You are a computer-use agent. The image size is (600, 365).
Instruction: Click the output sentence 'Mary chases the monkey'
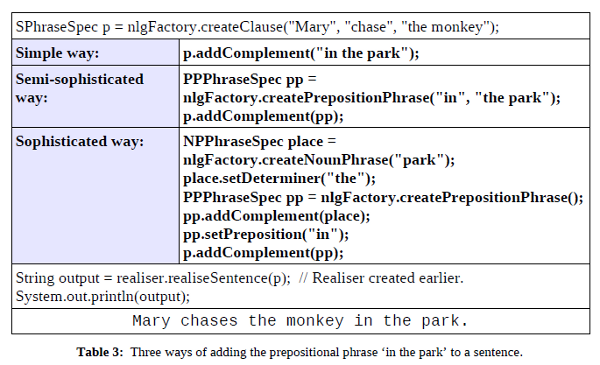tap(238, 321)
